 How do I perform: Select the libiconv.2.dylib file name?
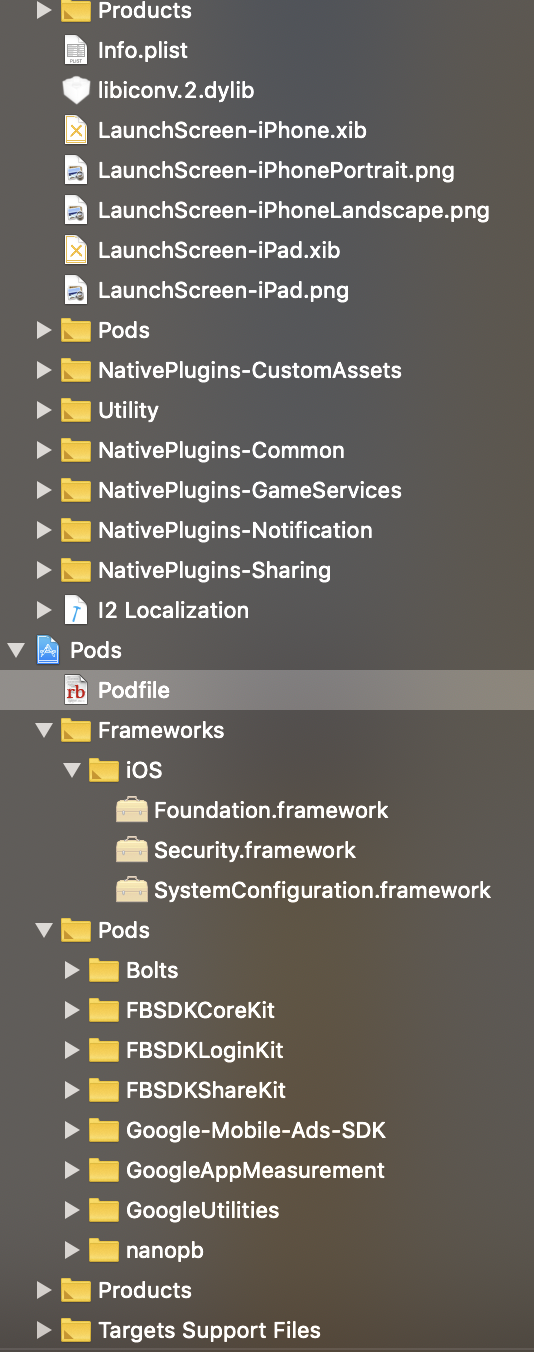tap(176, 90)
